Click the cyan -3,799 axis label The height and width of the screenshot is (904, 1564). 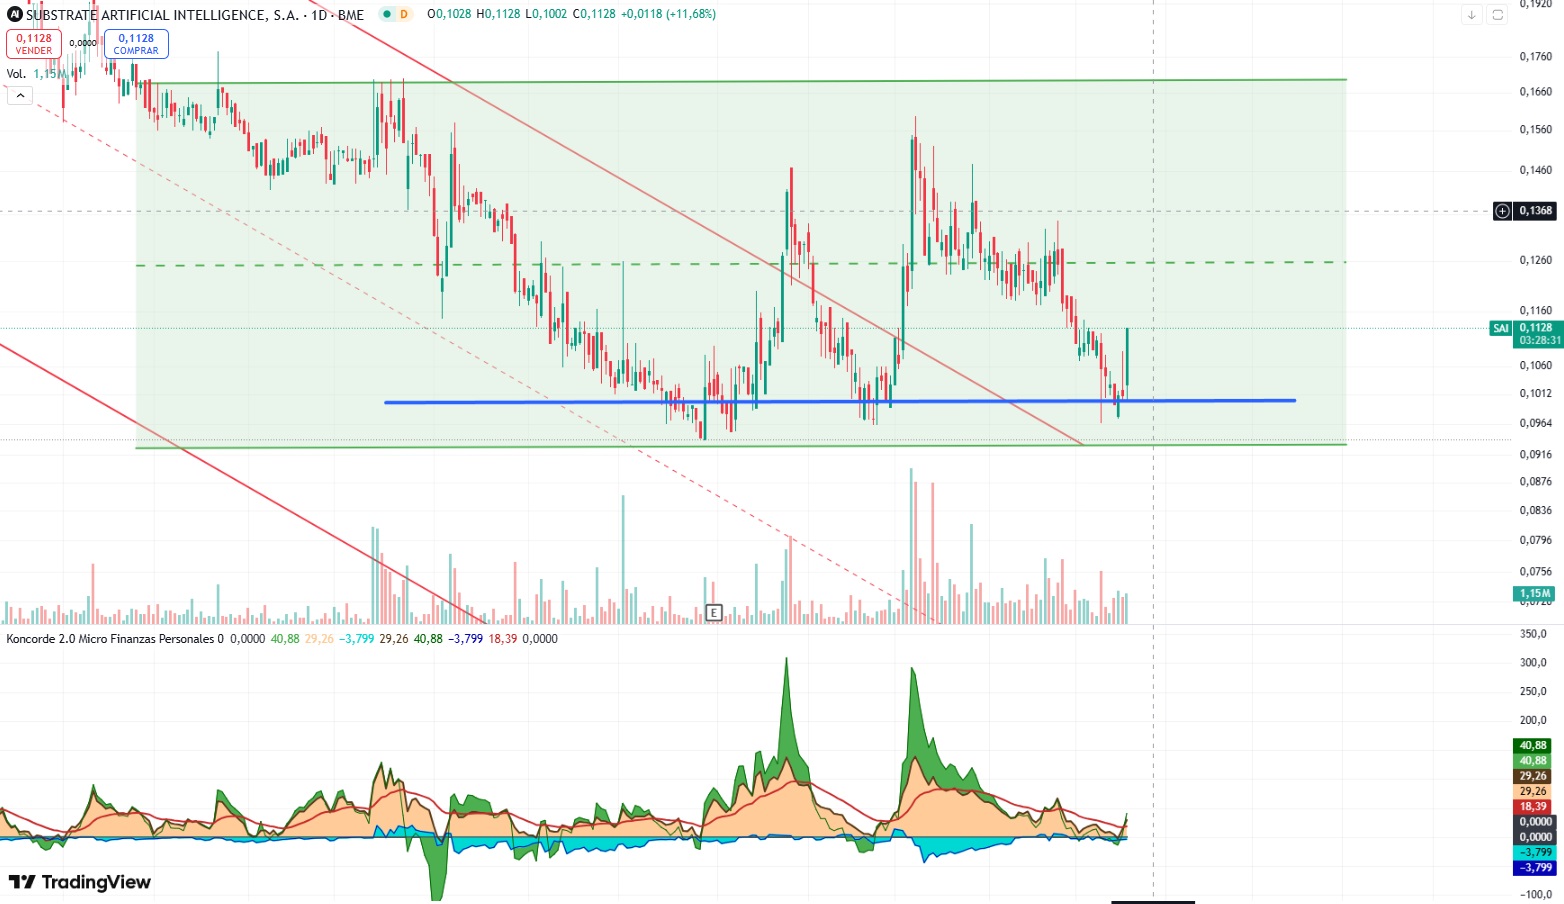click(1534, 853)
